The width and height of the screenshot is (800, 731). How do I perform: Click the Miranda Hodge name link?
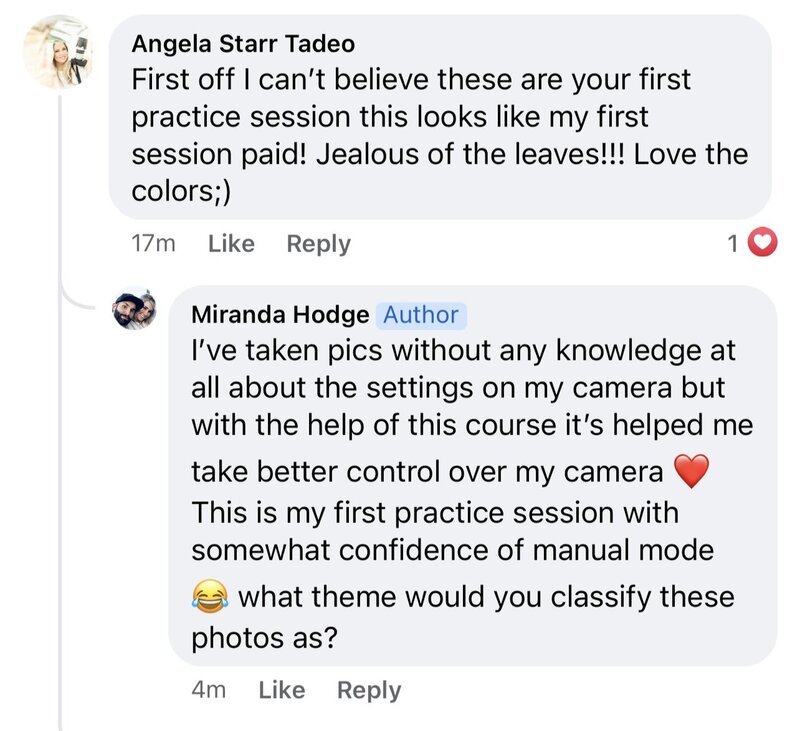(x=279, y=315)
